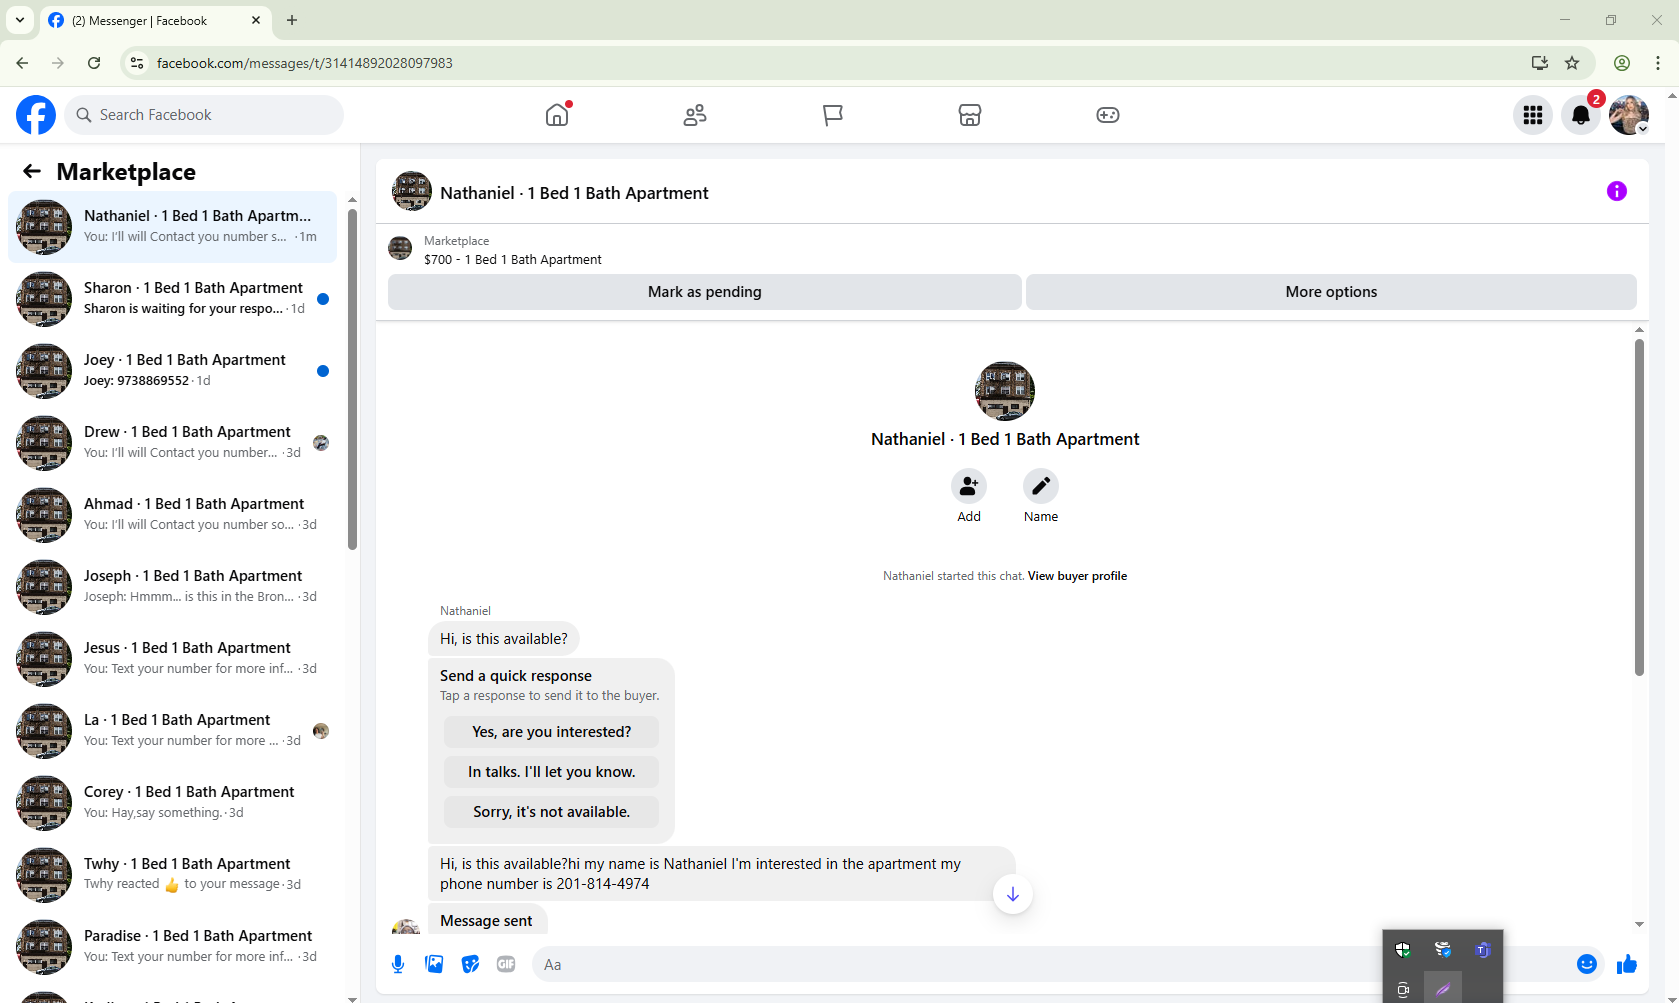1679x1003 pixels.
Task: Open Ahmad's apartment conversation
Action: 173,515
